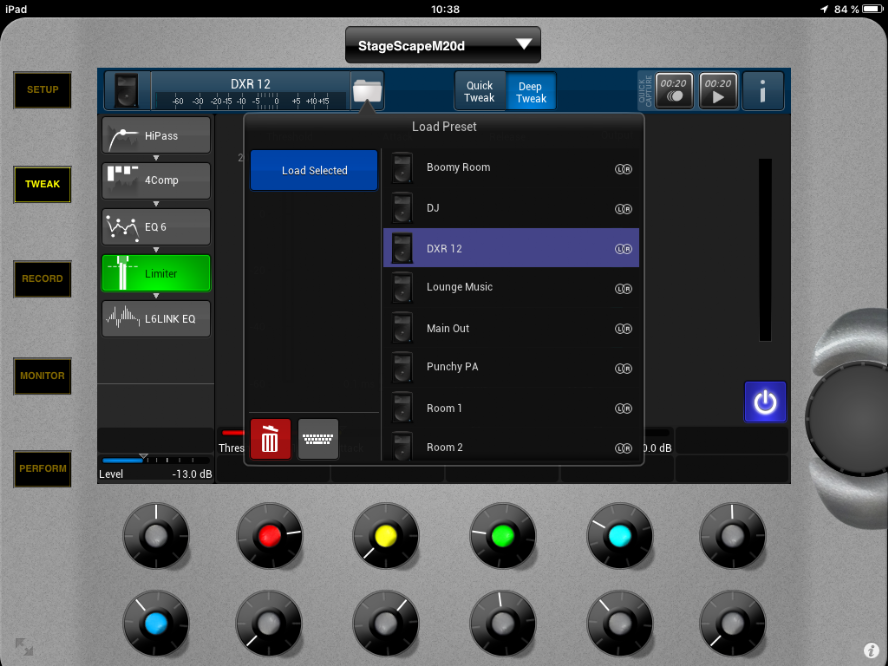This screenshot has width=888, height=666.
Task: Open the StageScapeM20d device dropdown
Action: click(442, 45)
